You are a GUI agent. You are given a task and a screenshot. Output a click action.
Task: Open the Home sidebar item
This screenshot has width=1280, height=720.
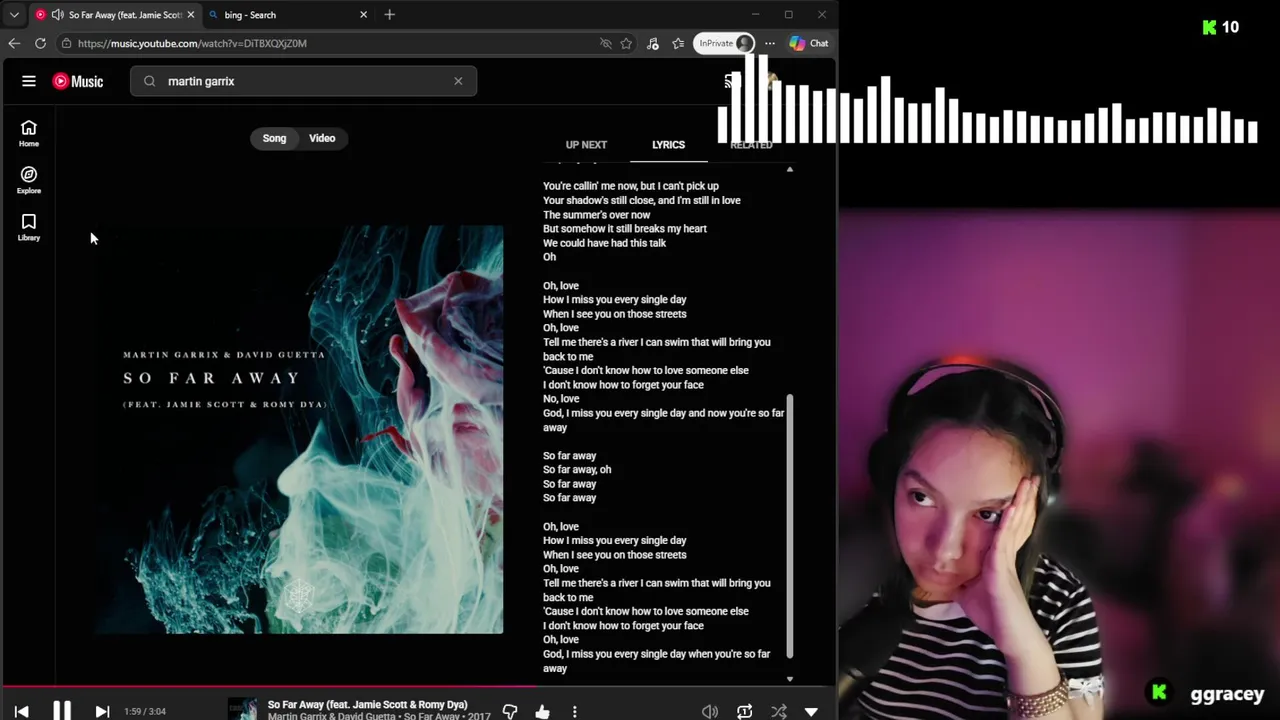(29, 133)
